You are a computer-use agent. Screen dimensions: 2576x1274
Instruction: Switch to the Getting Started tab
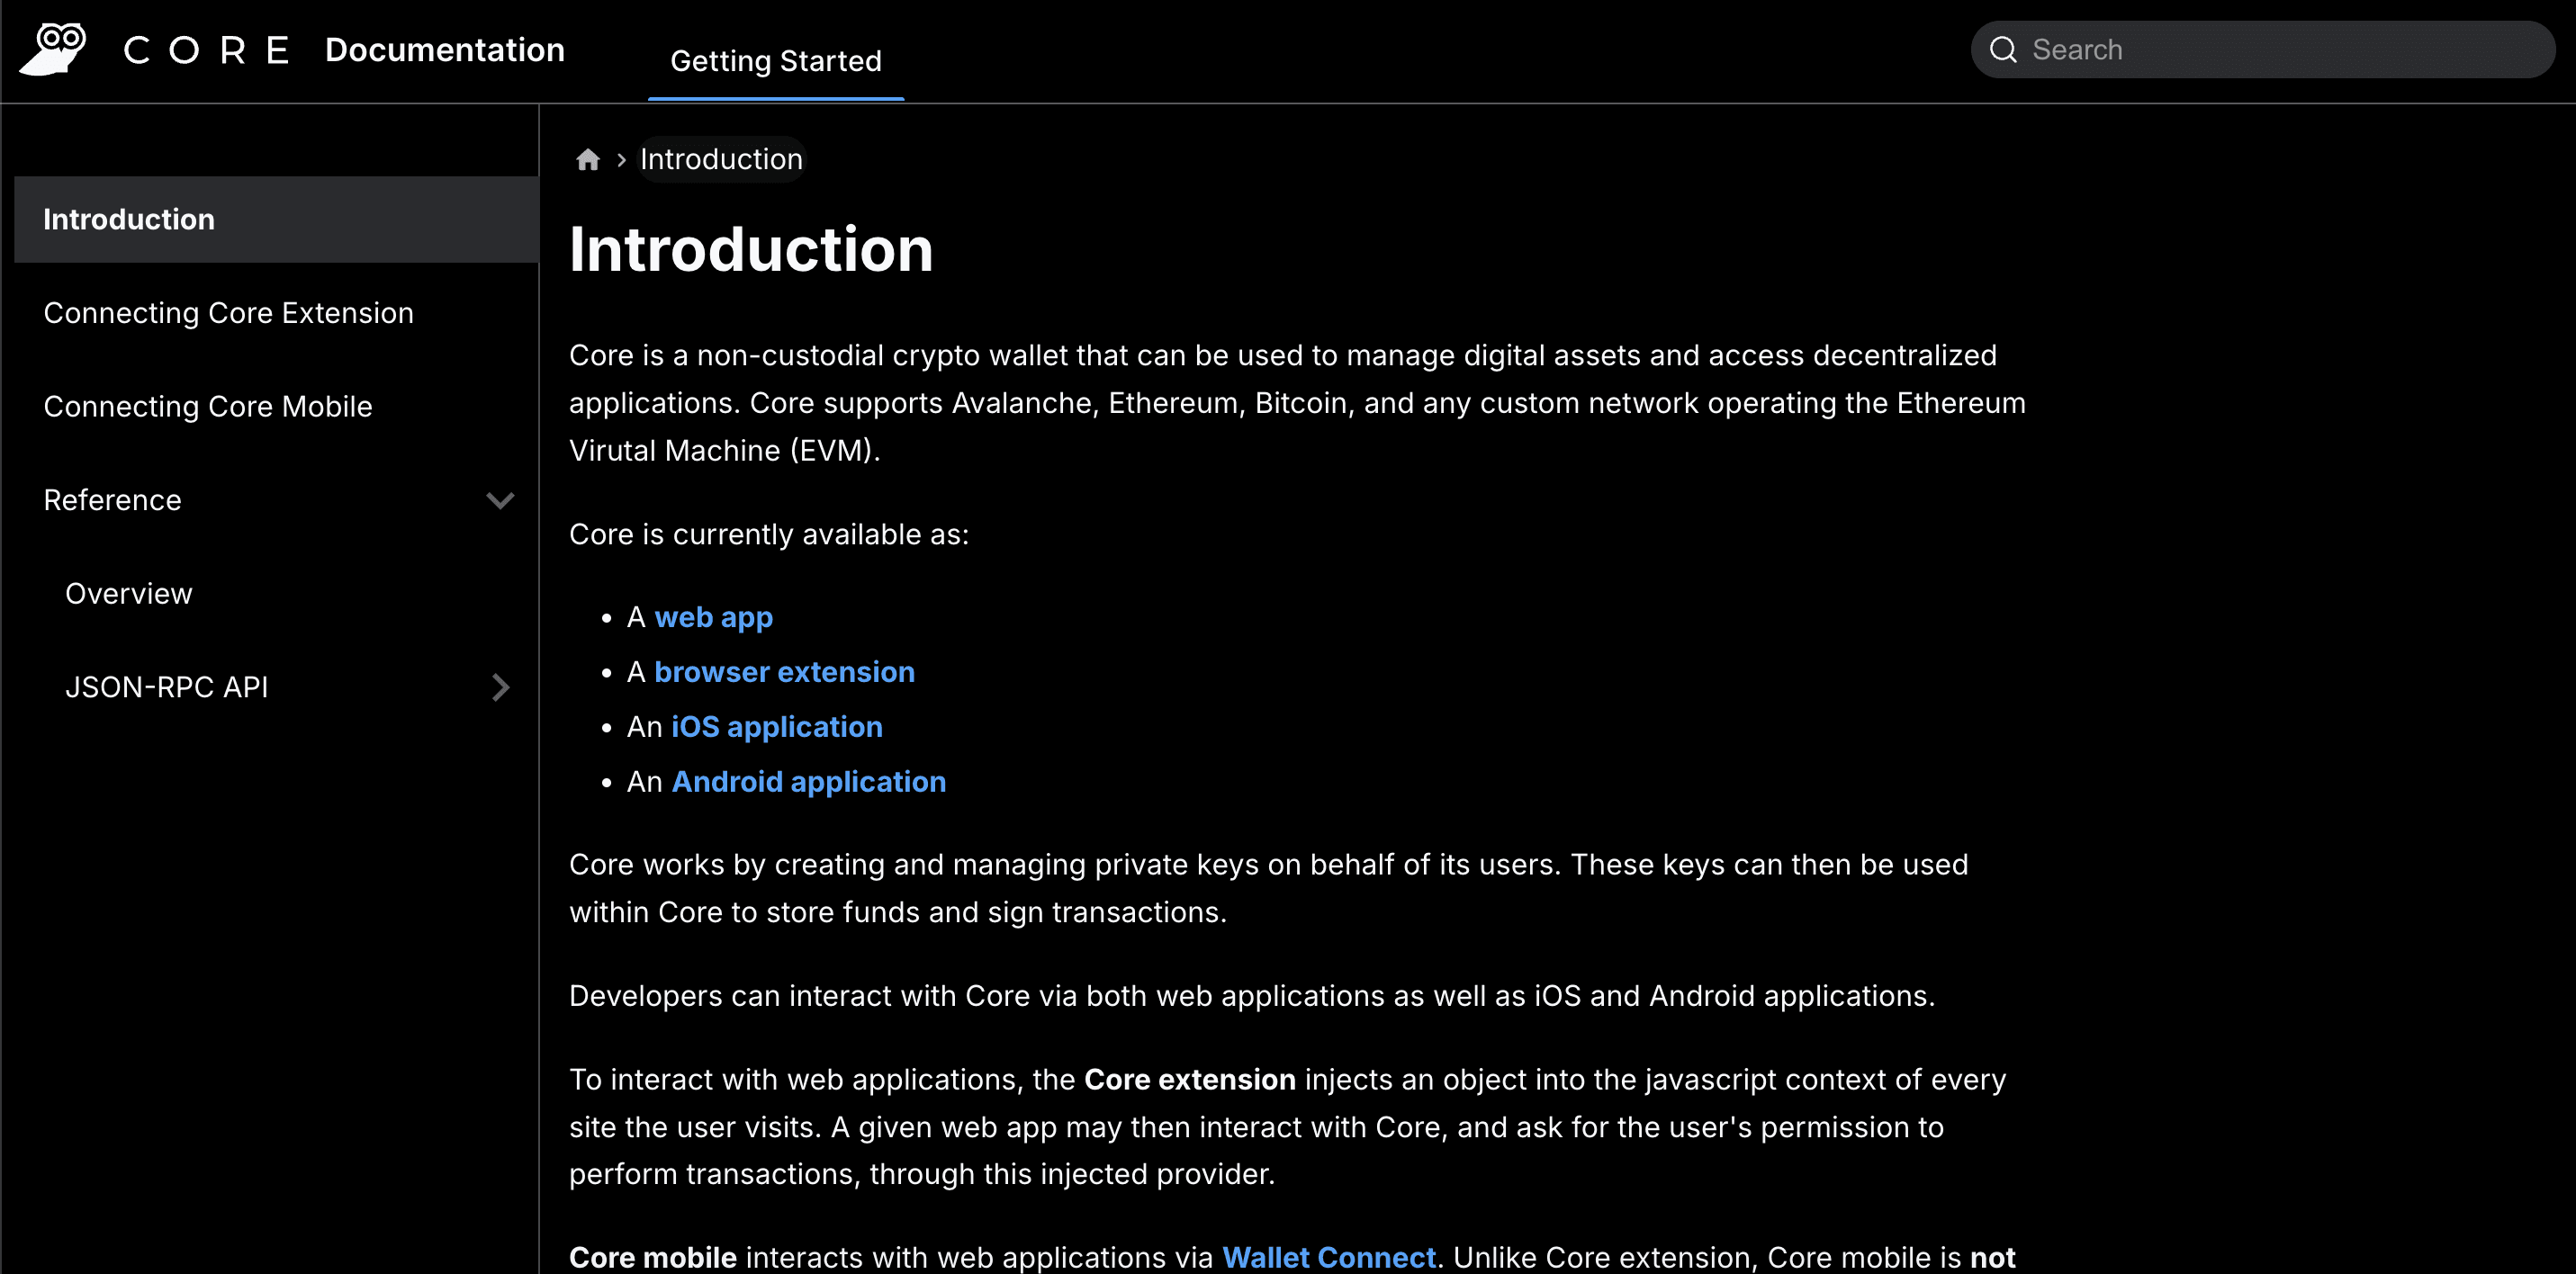tap(775, 61)
